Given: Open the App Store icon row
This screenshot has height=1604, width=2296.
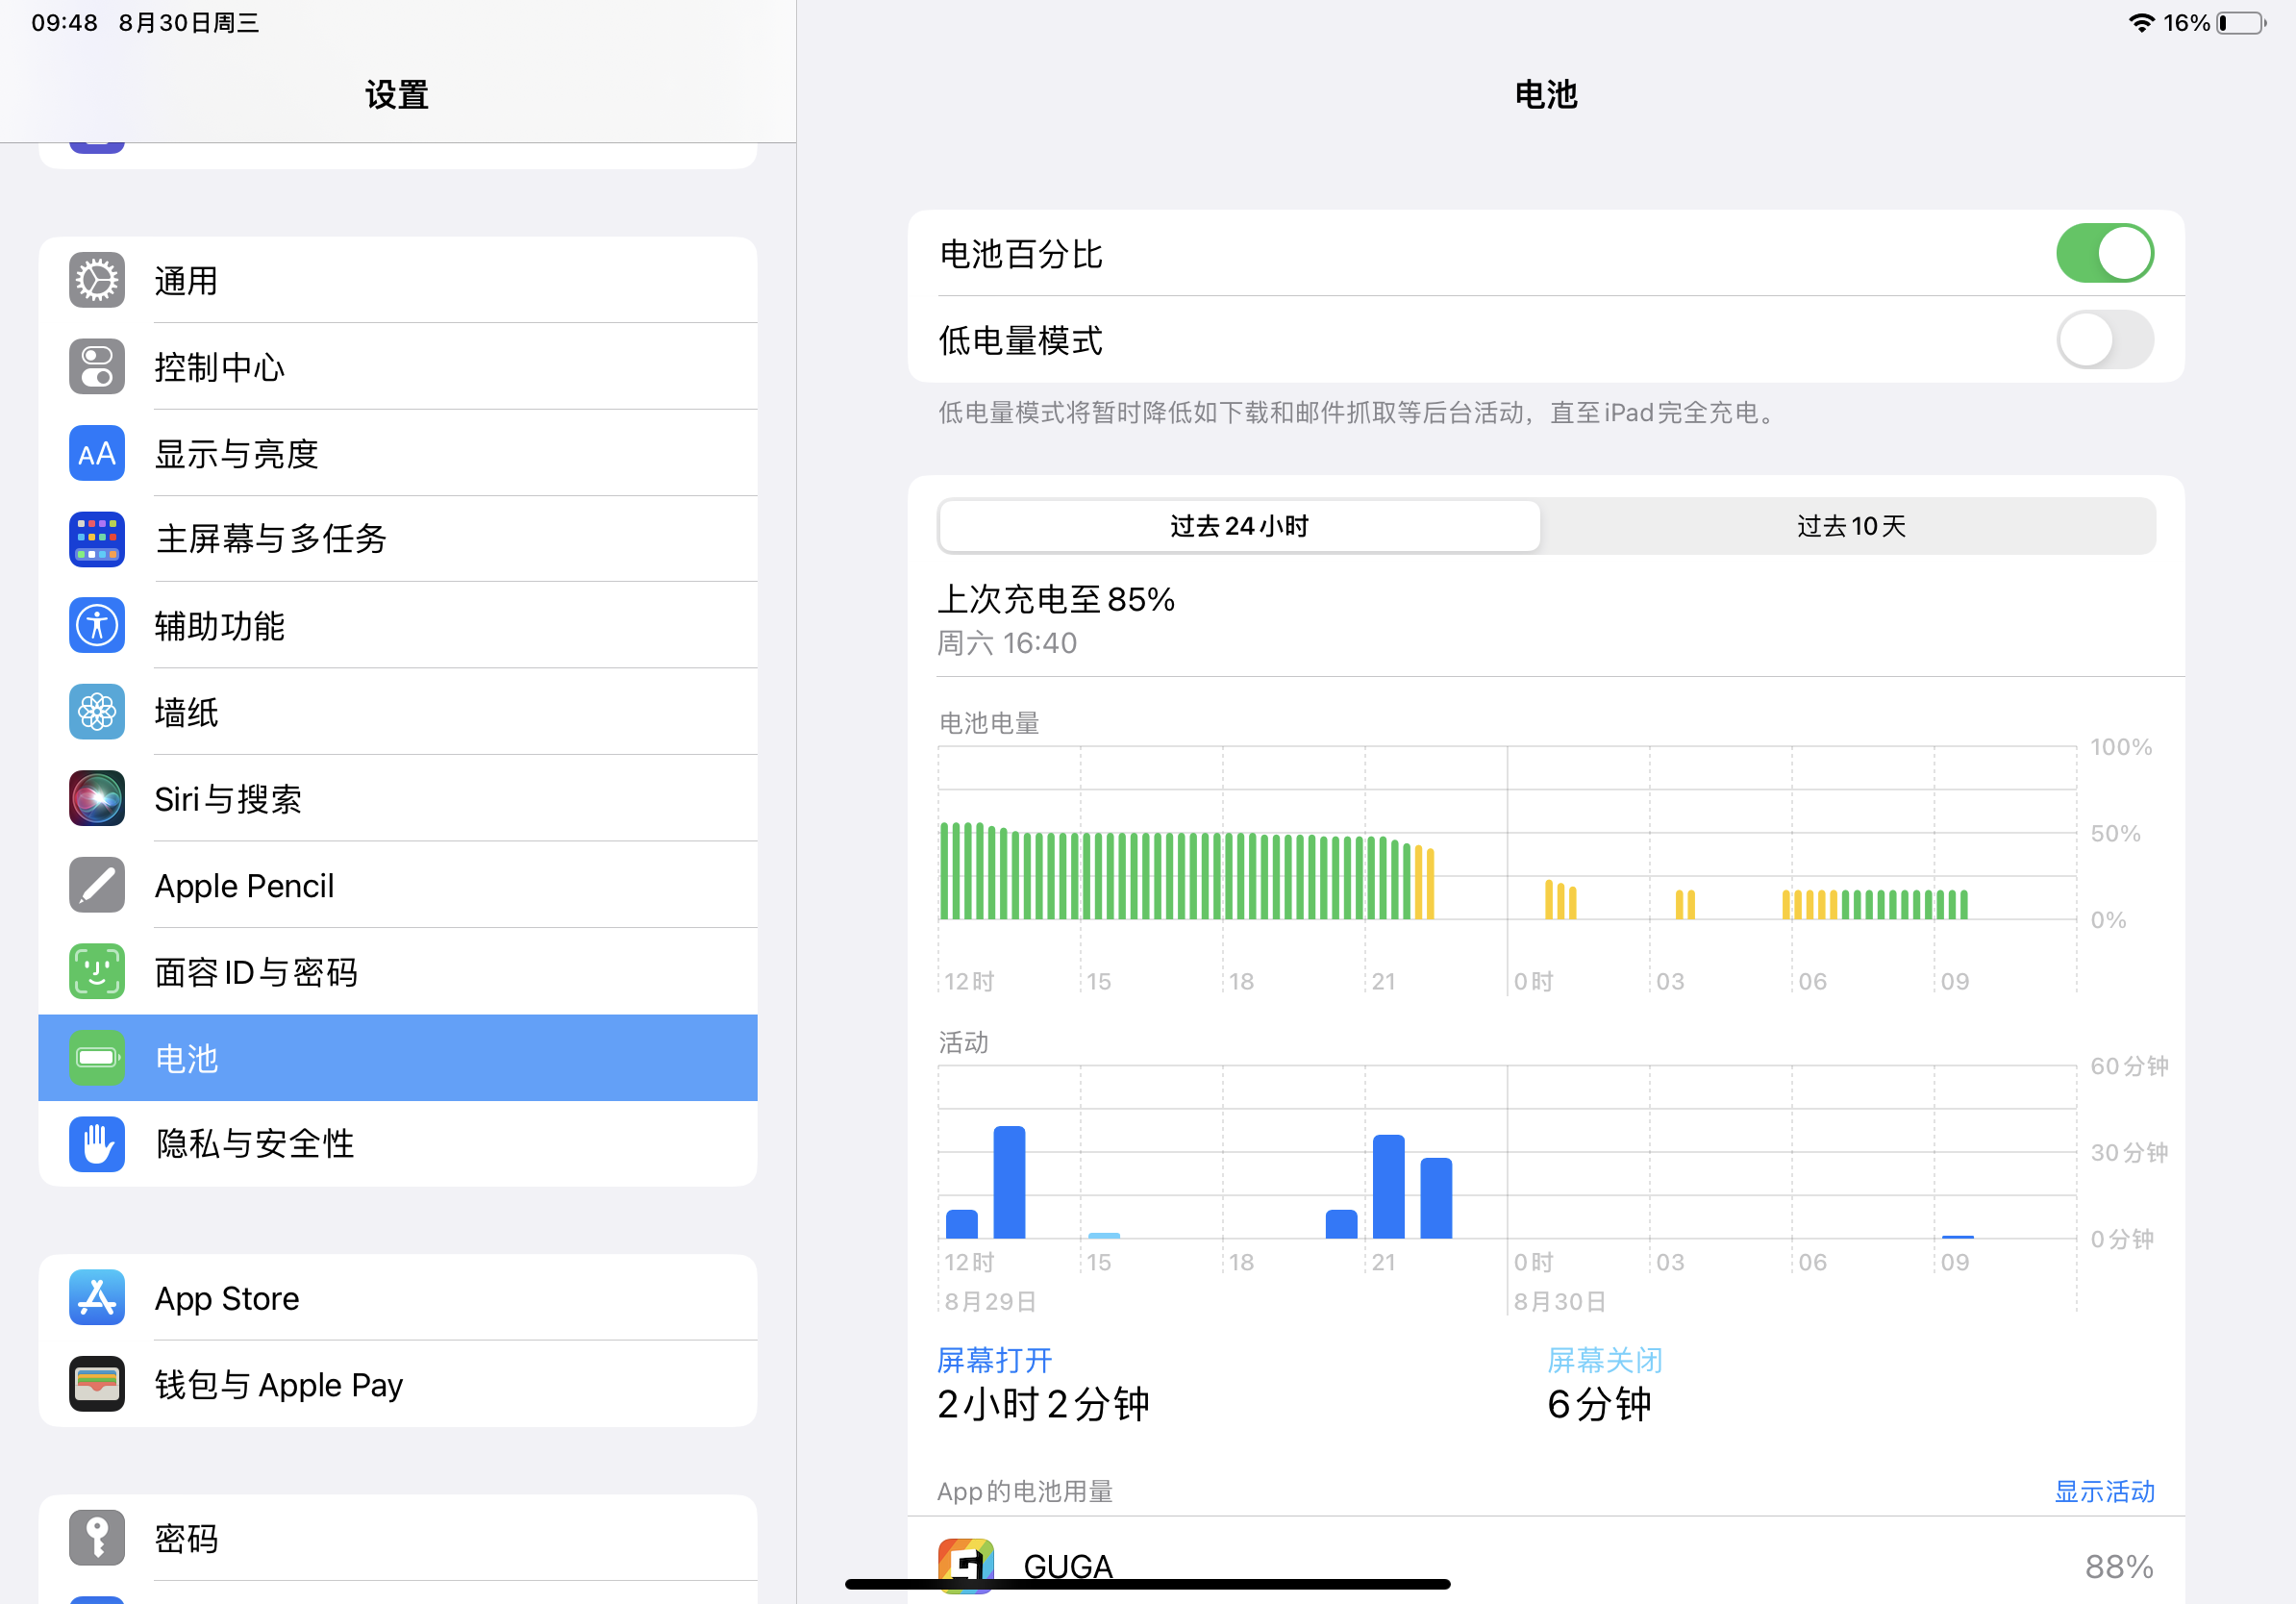Looking at the screenshot, I should [97, 1298].
